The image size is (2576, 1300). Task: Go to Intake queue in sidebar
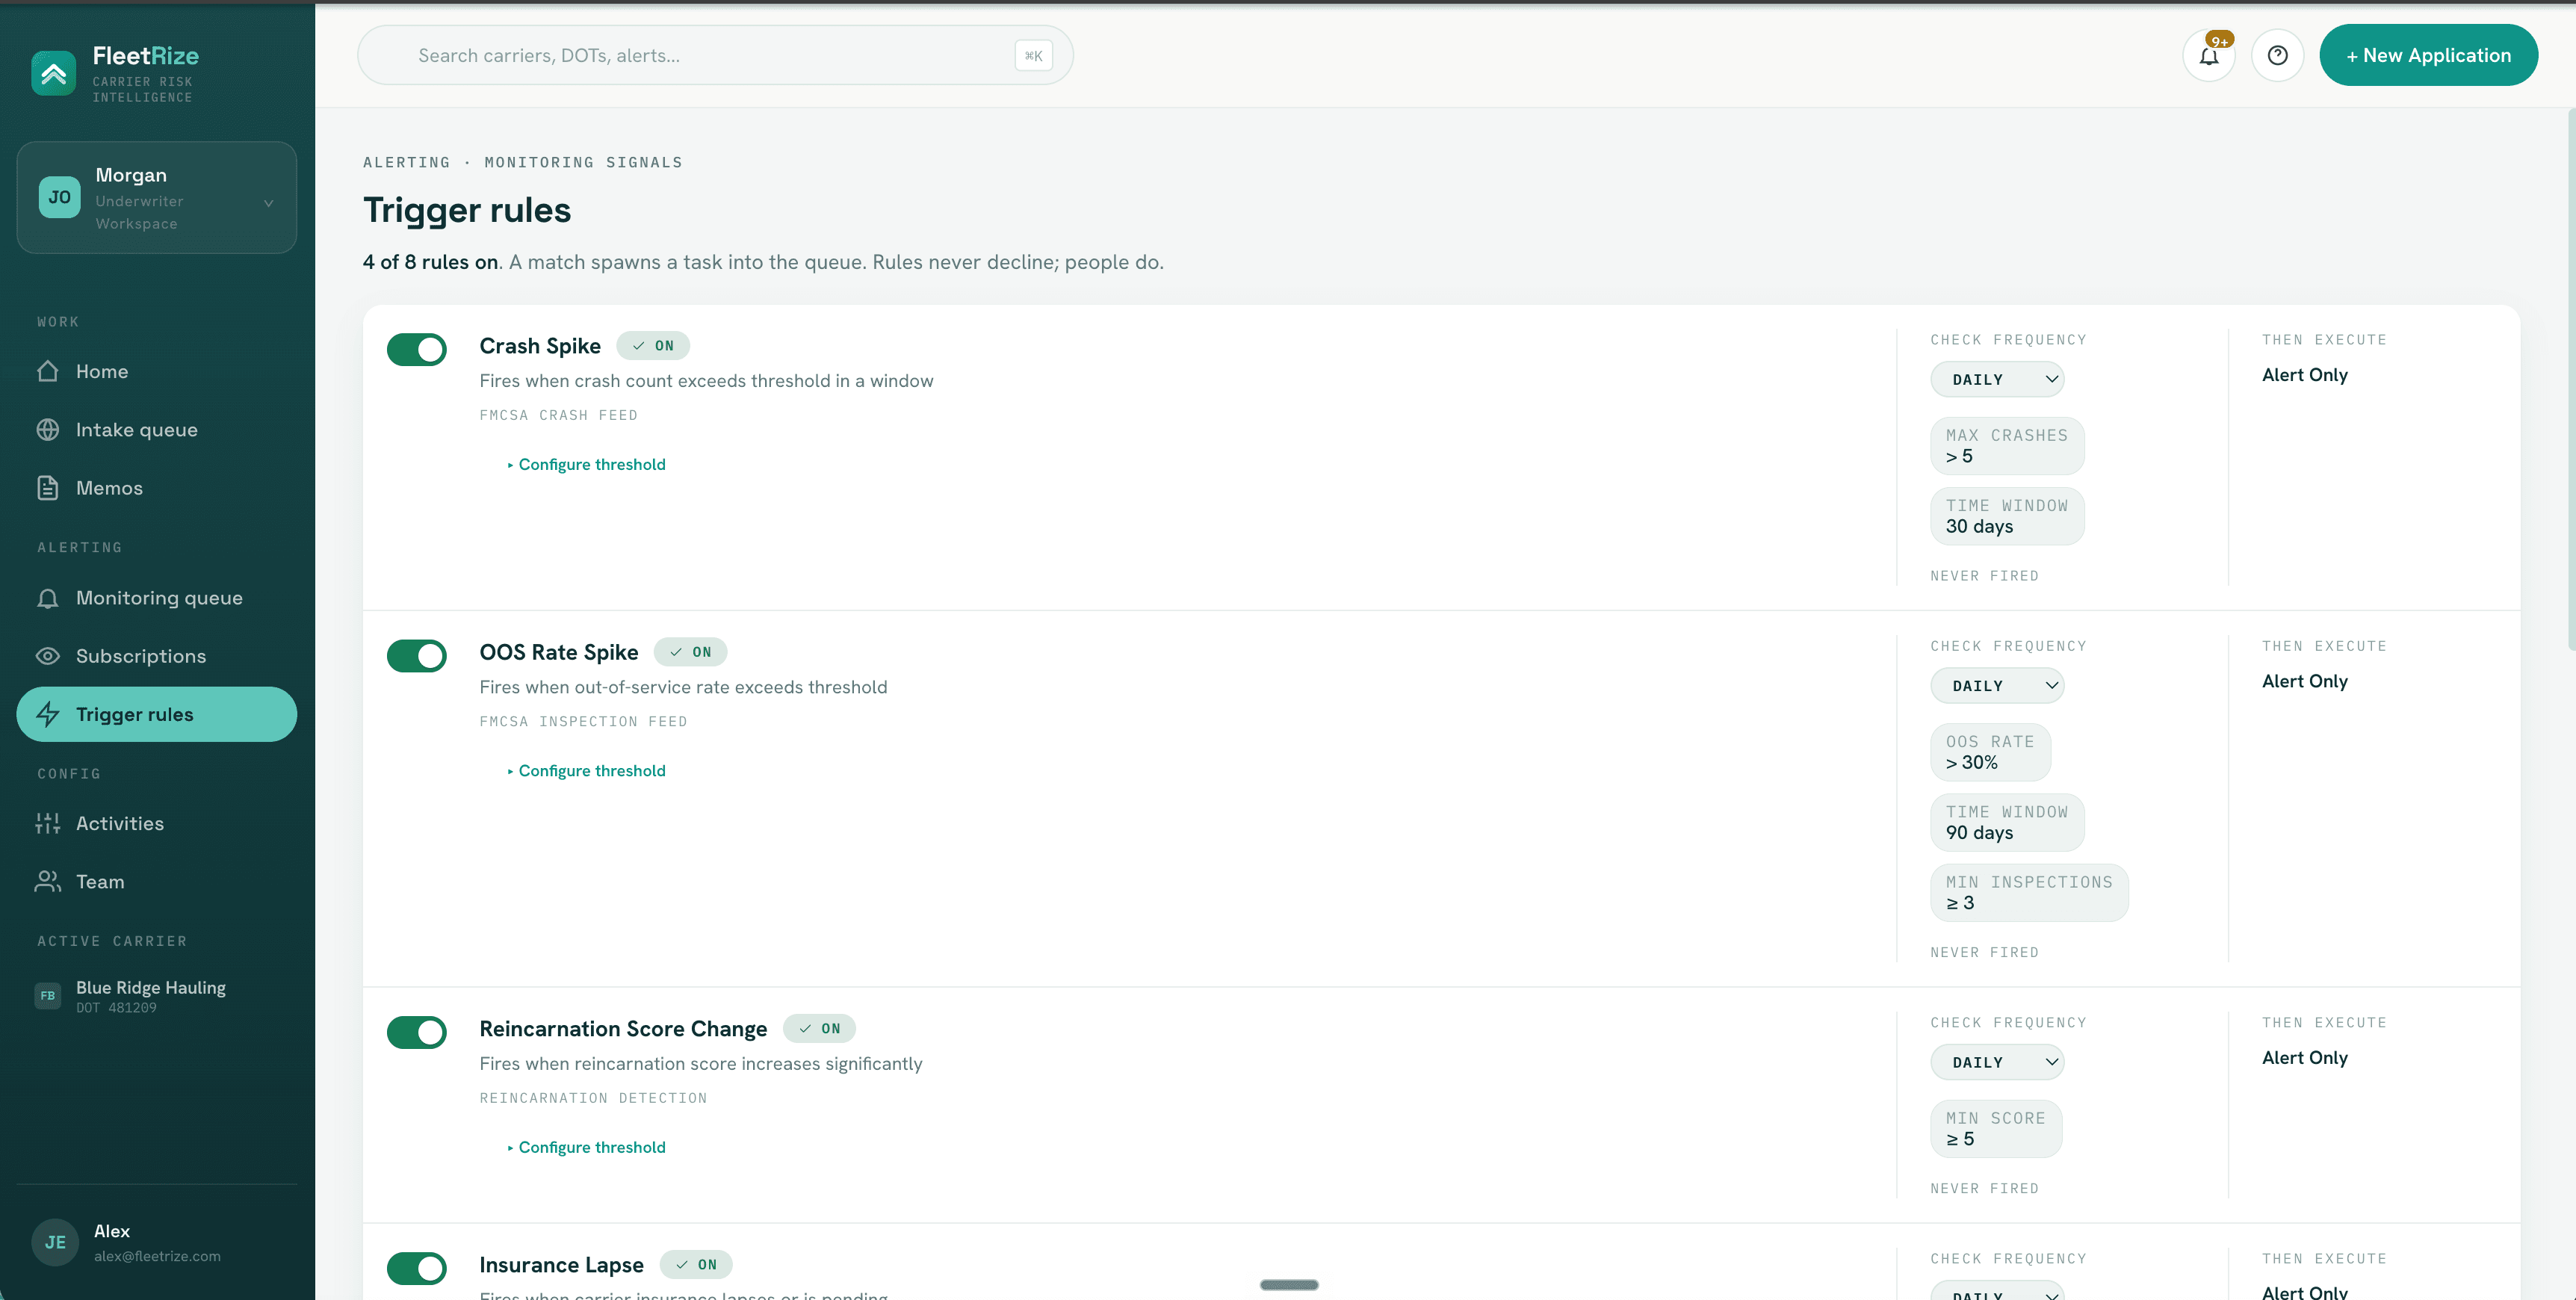click(157, 430)
